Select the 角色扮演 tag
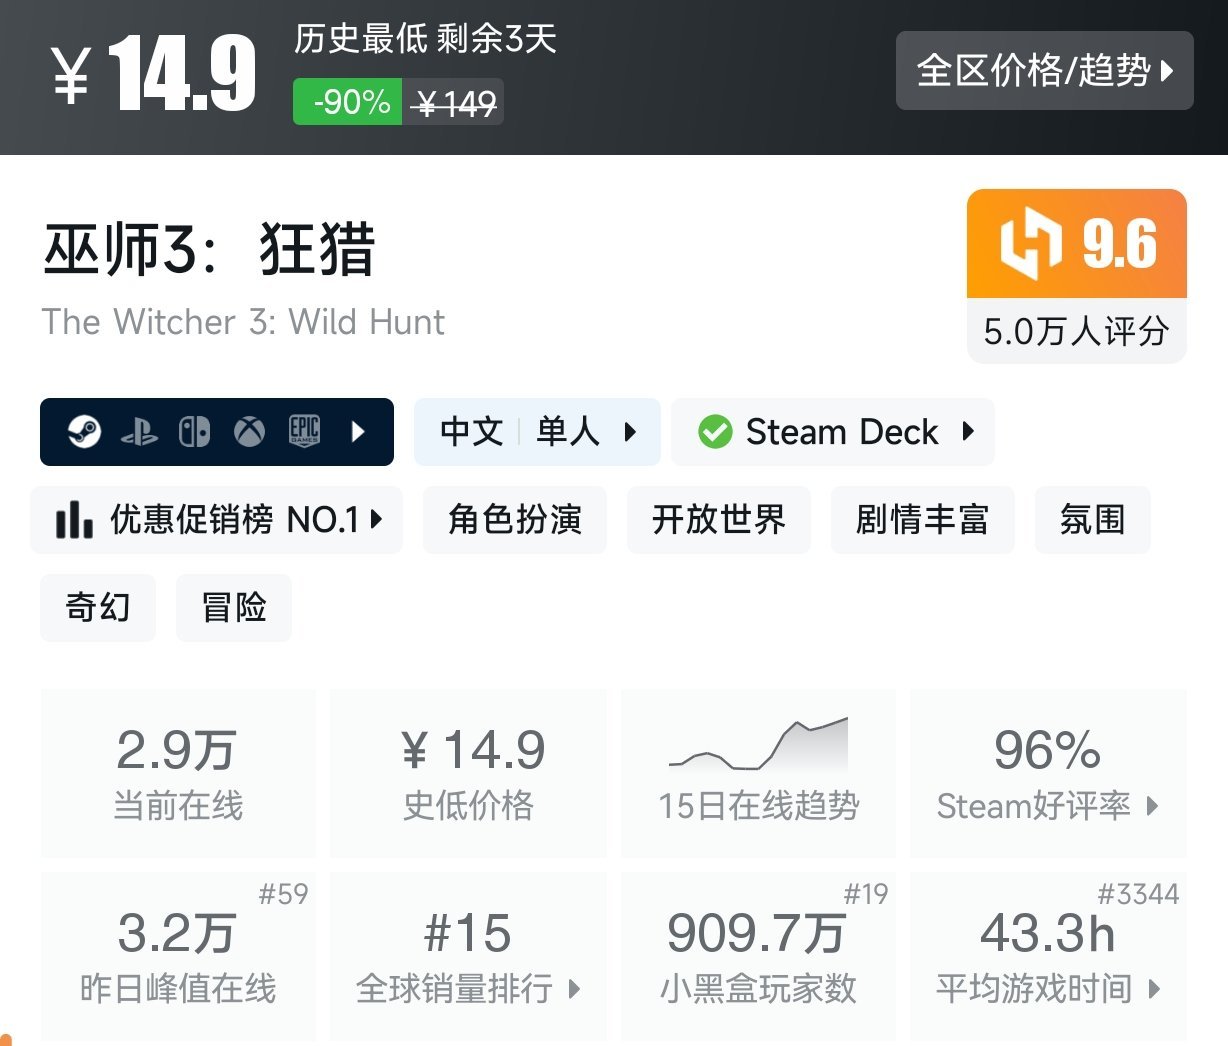 [x=515, y=520]
